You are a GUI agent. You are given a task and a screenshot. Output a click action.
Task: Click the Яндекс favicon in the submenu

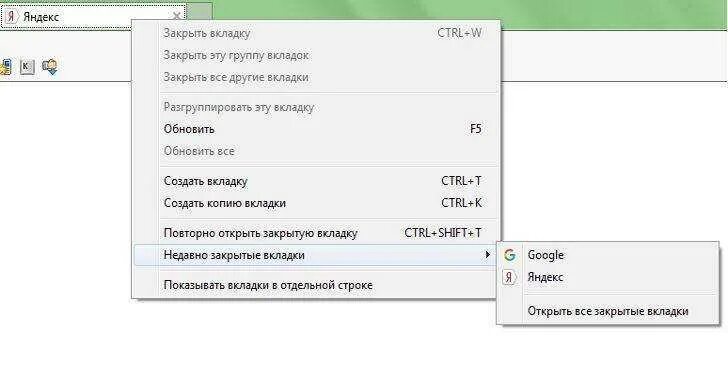[510, 278]
